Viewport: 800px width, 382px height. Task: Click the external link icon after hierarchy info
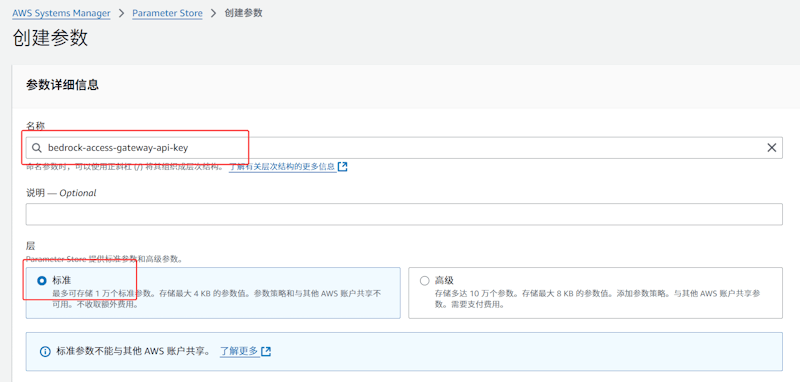click(342, 167)
